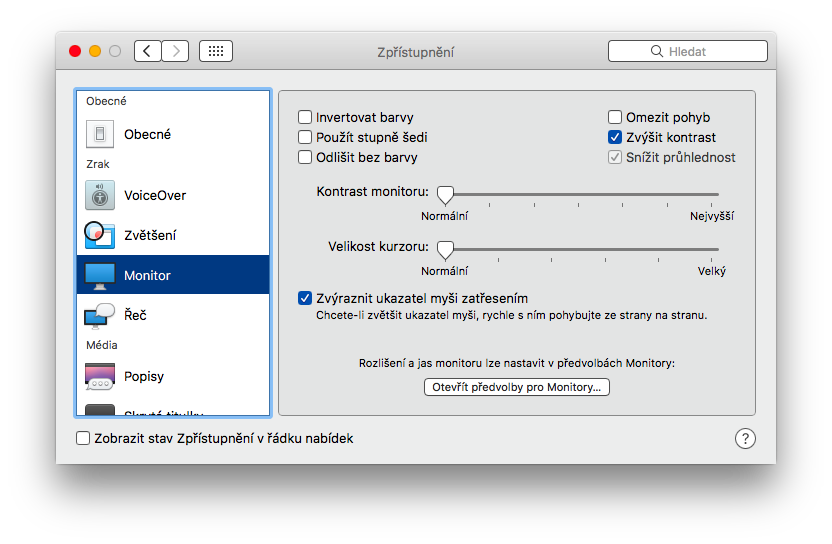
Task: Enable Omezit pohyb checkbox
Action: [615, 117]
